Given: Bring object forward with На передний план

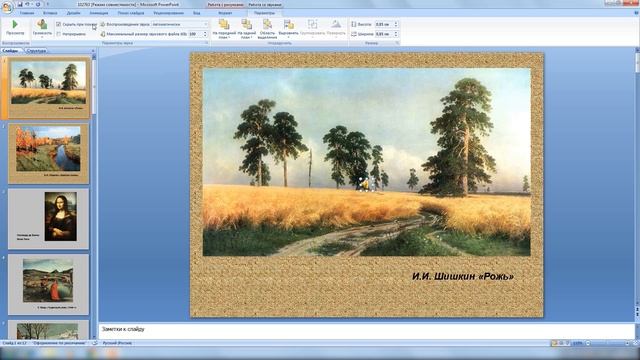Looking at the screenshot, I should click(x=224, y=29).
